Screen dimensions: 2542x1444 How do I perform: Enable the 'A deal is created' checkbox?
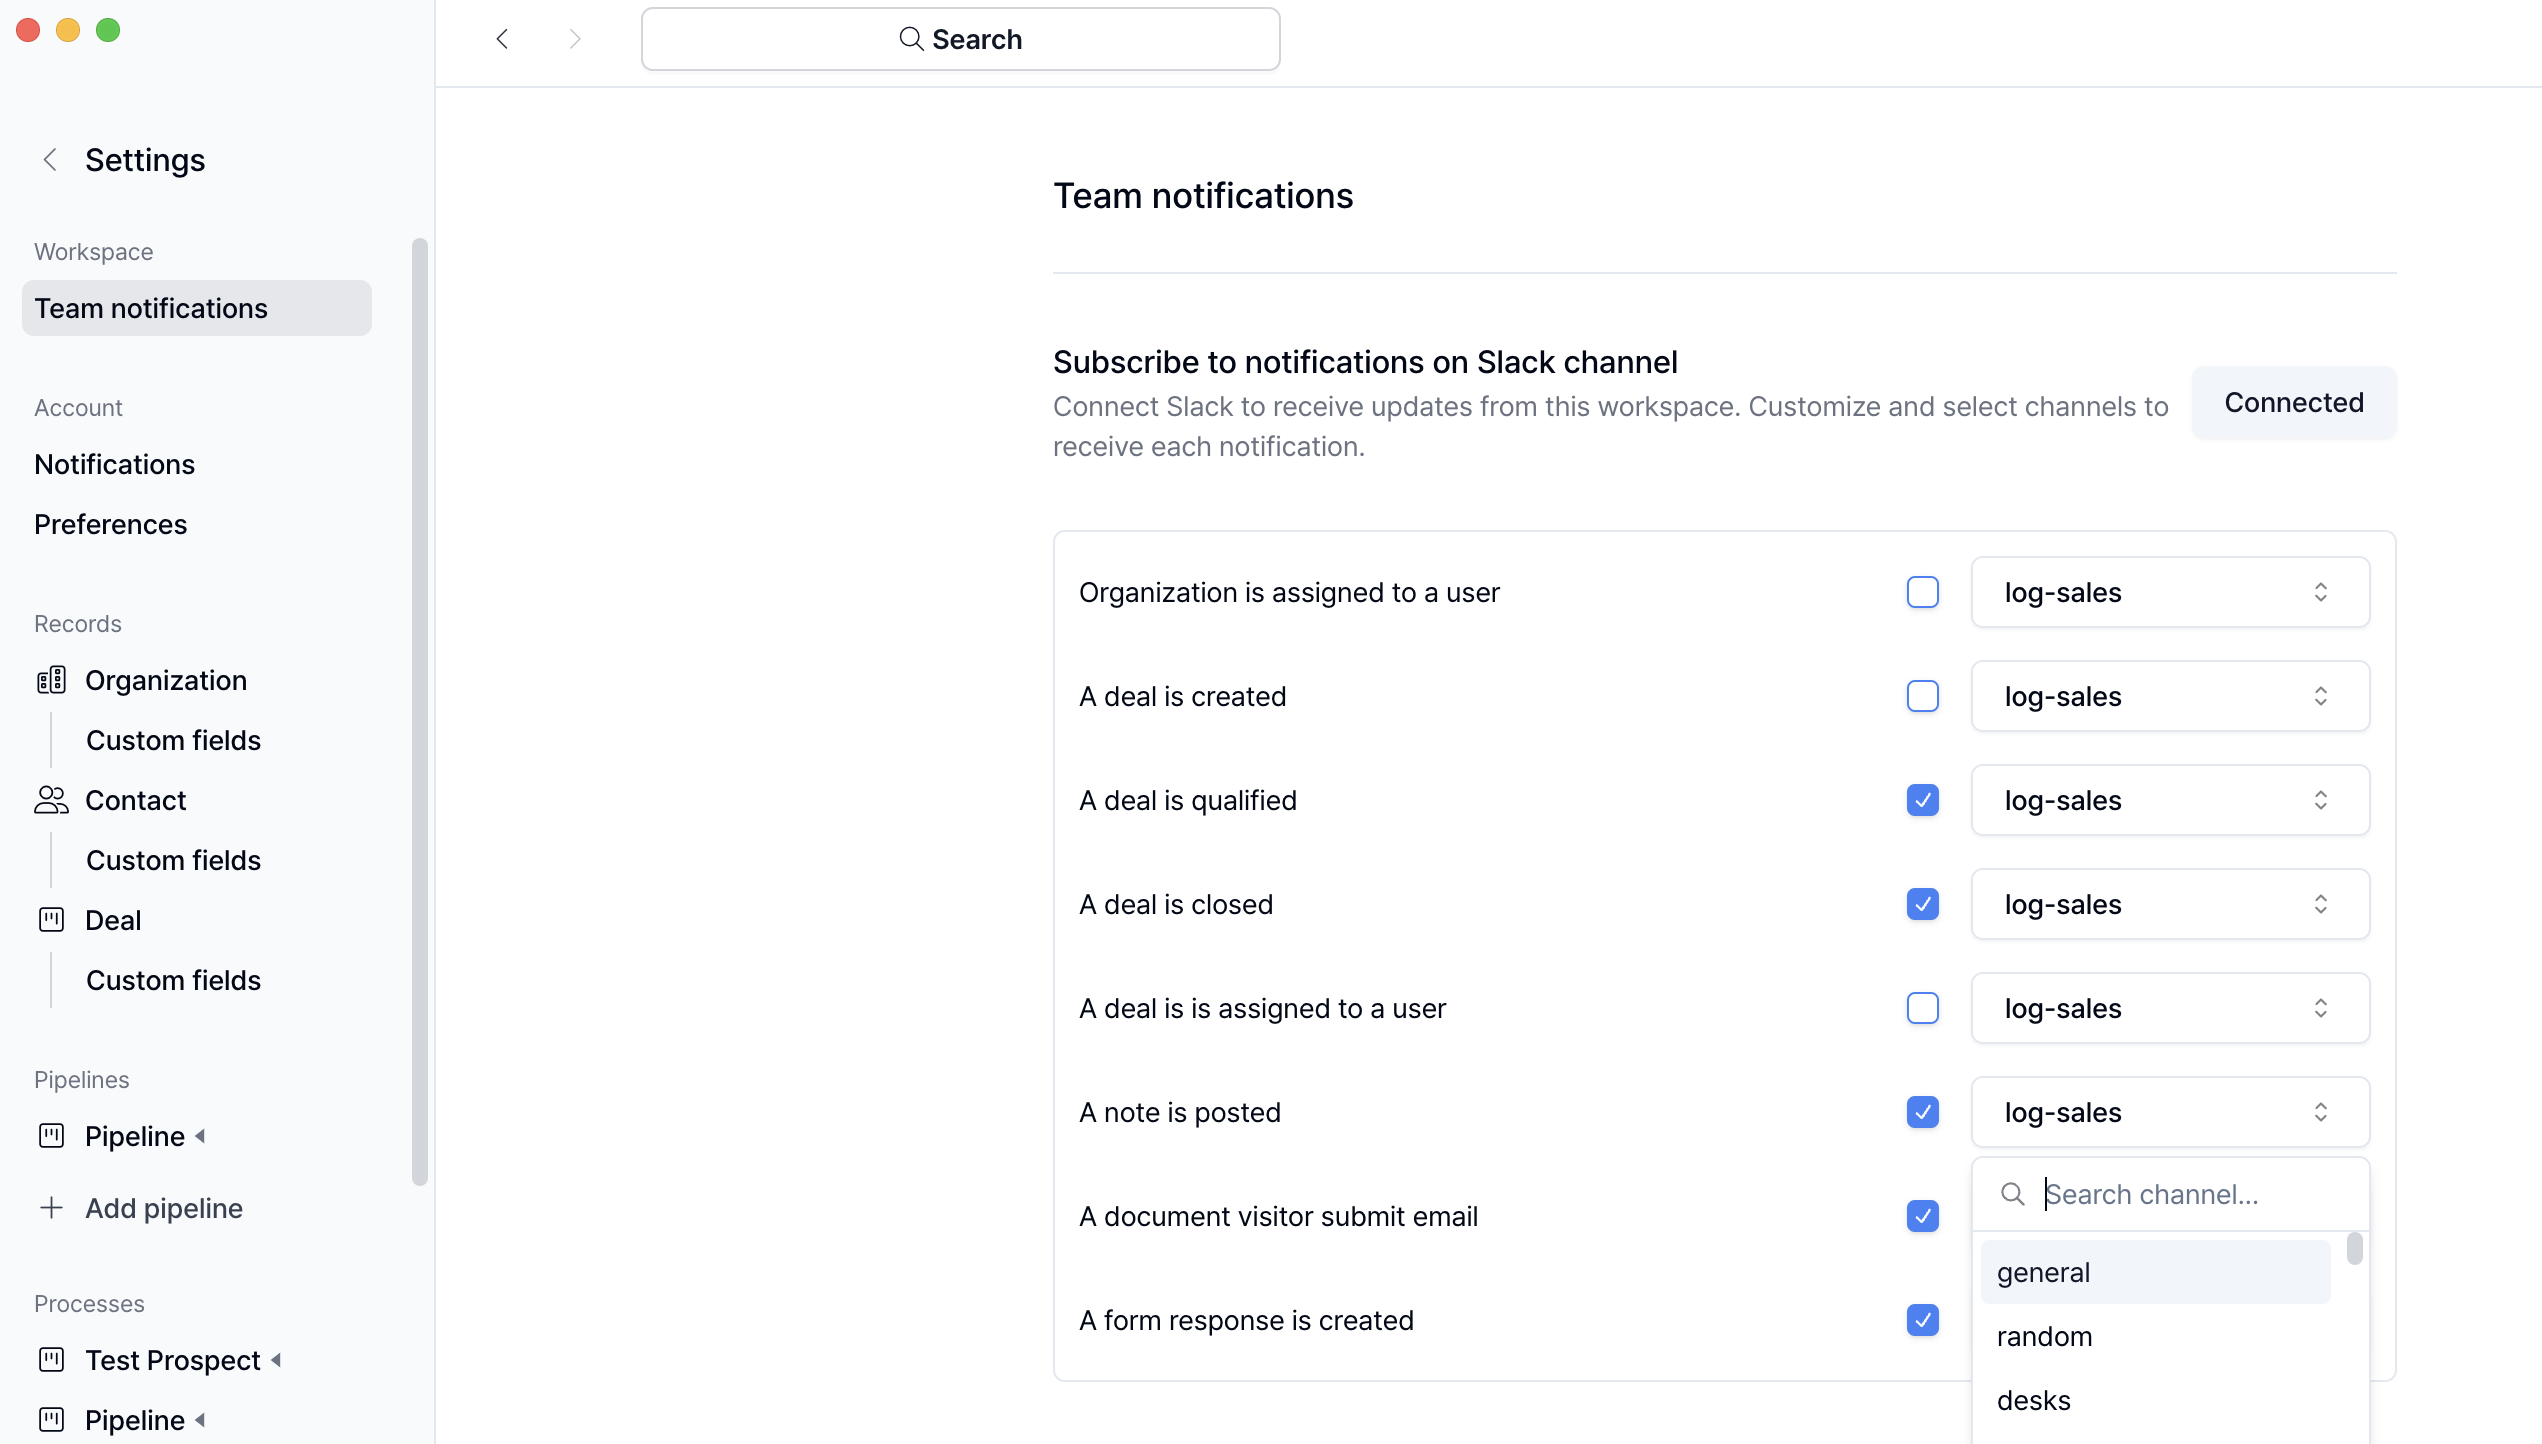click(1922, 696)
